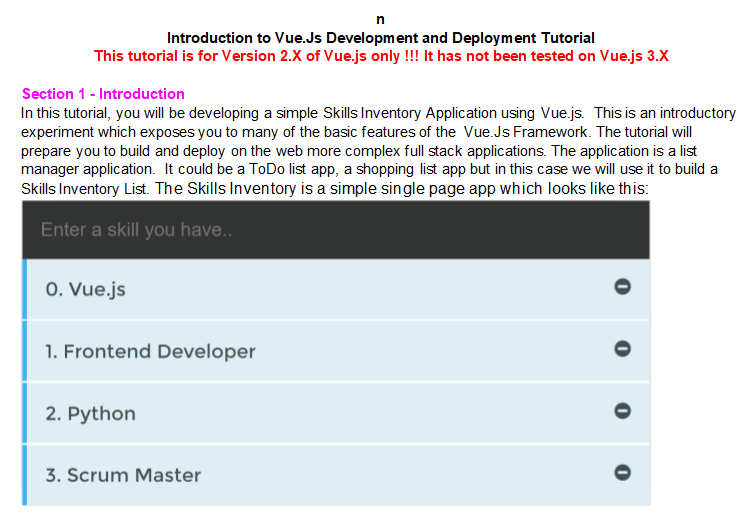Screen dimensions: 743x513
Task: Select the '3. Scrum Master' entry text
Action: point(123,475)
